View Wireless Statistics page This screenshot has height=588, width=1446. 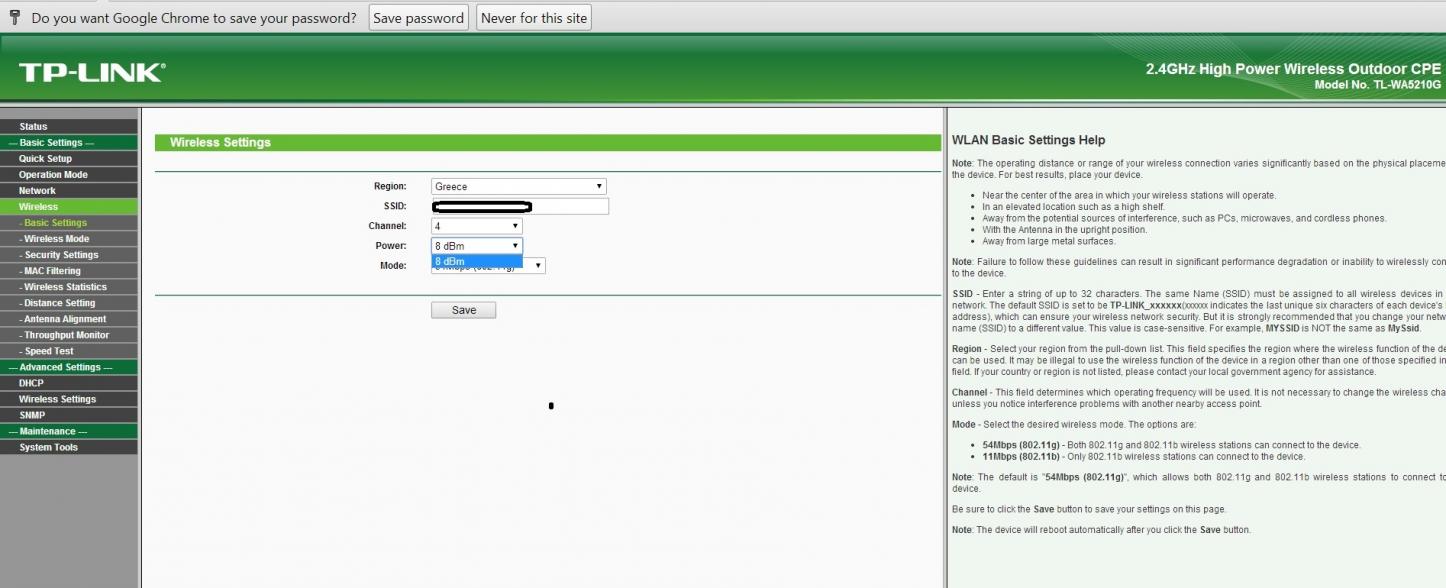pos(65,287)
